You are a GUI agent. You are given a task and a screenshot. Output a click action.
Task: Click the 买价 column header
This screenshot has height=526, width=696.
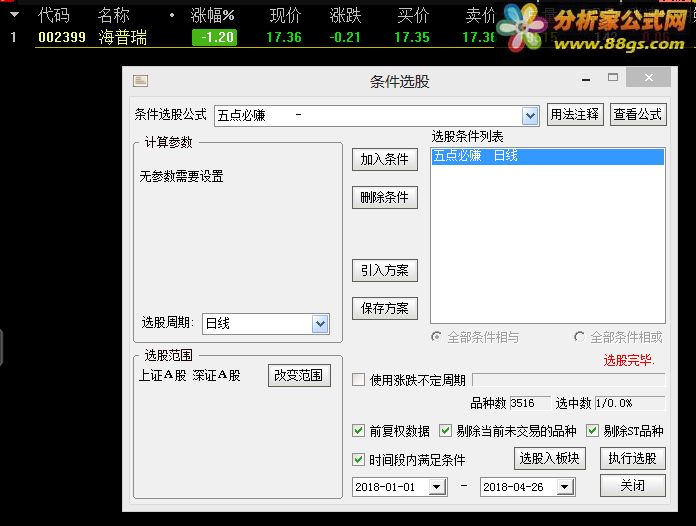coord(413,16)
